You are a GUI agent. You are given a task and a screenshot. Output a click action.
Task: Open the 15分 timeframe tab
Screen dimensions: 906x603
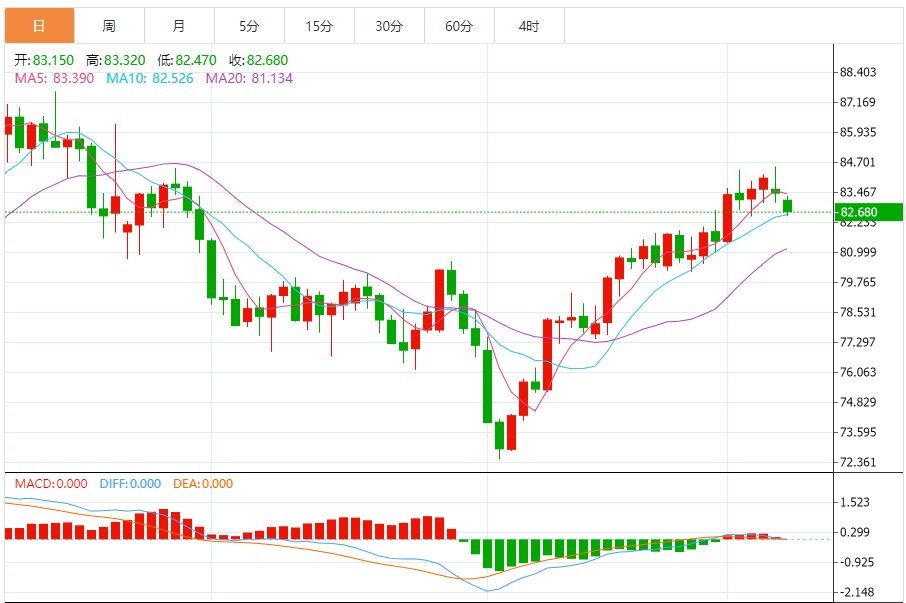click(319, 25)
